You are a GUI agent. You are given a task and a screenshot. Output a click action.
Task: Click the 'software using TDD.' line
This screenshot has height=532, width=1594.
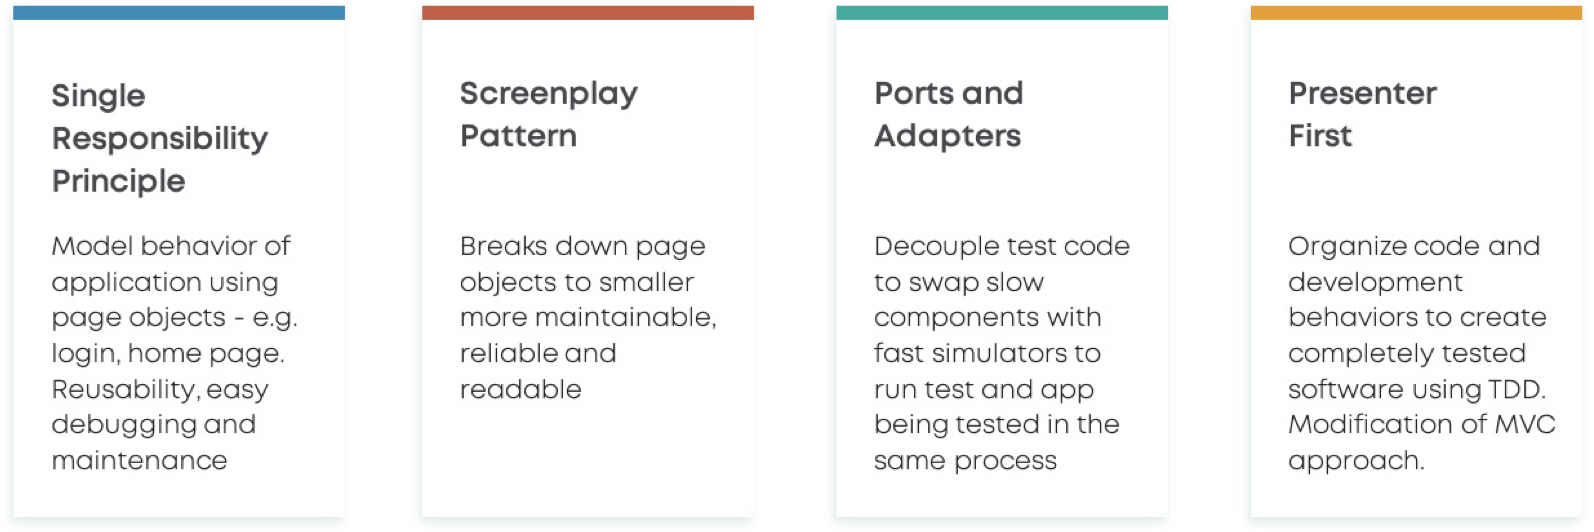coord(1417,389)
